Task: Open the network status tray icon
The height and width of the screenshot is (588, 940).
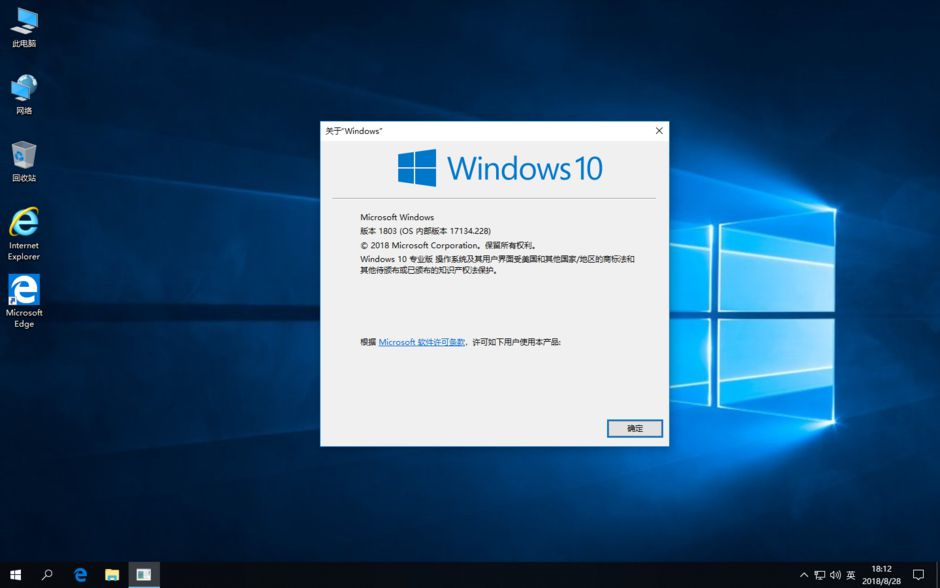Action: pyautogui.click(x=820, y=575)
